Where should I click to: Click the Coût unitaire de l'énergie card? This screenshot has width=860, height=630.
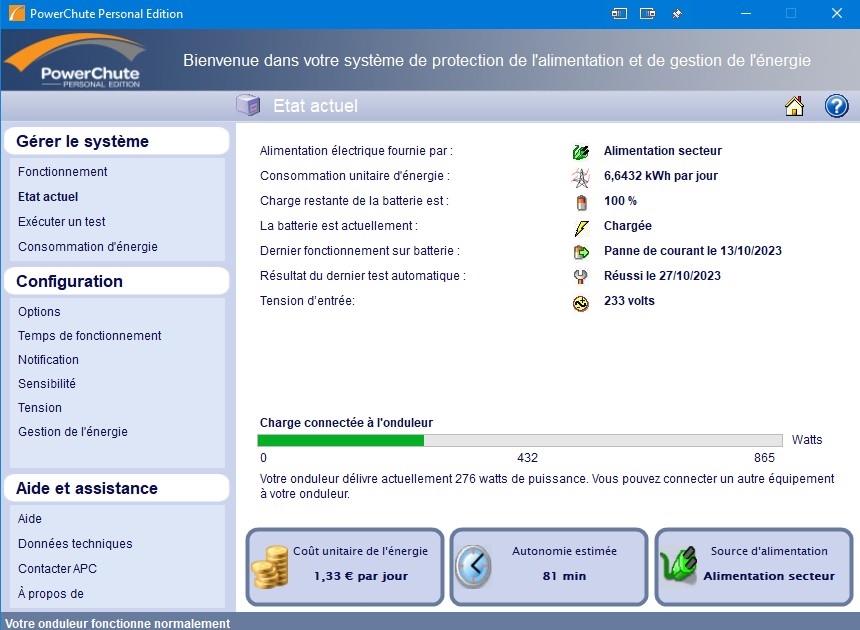pyautogui.click(x=344, y=567)
